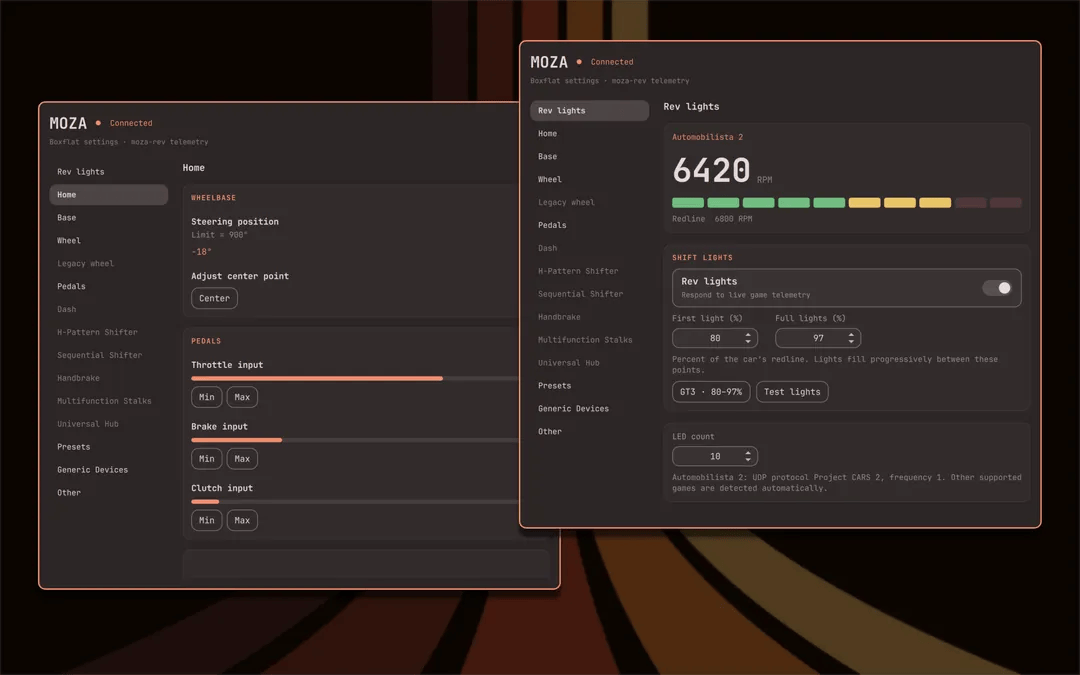This screenshot has width=1080, height=675.
Task: Click the Throttle input level bar
Action: (355, 378)
